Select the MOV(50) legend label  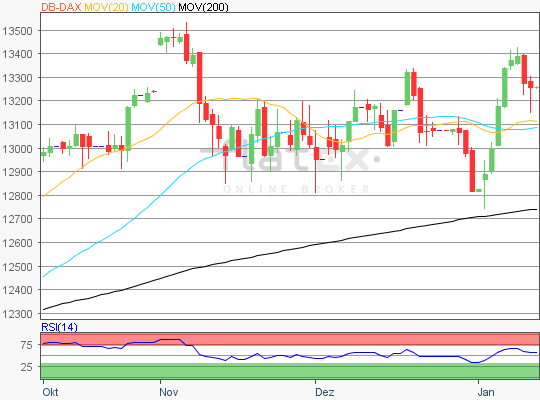(153, 7)
